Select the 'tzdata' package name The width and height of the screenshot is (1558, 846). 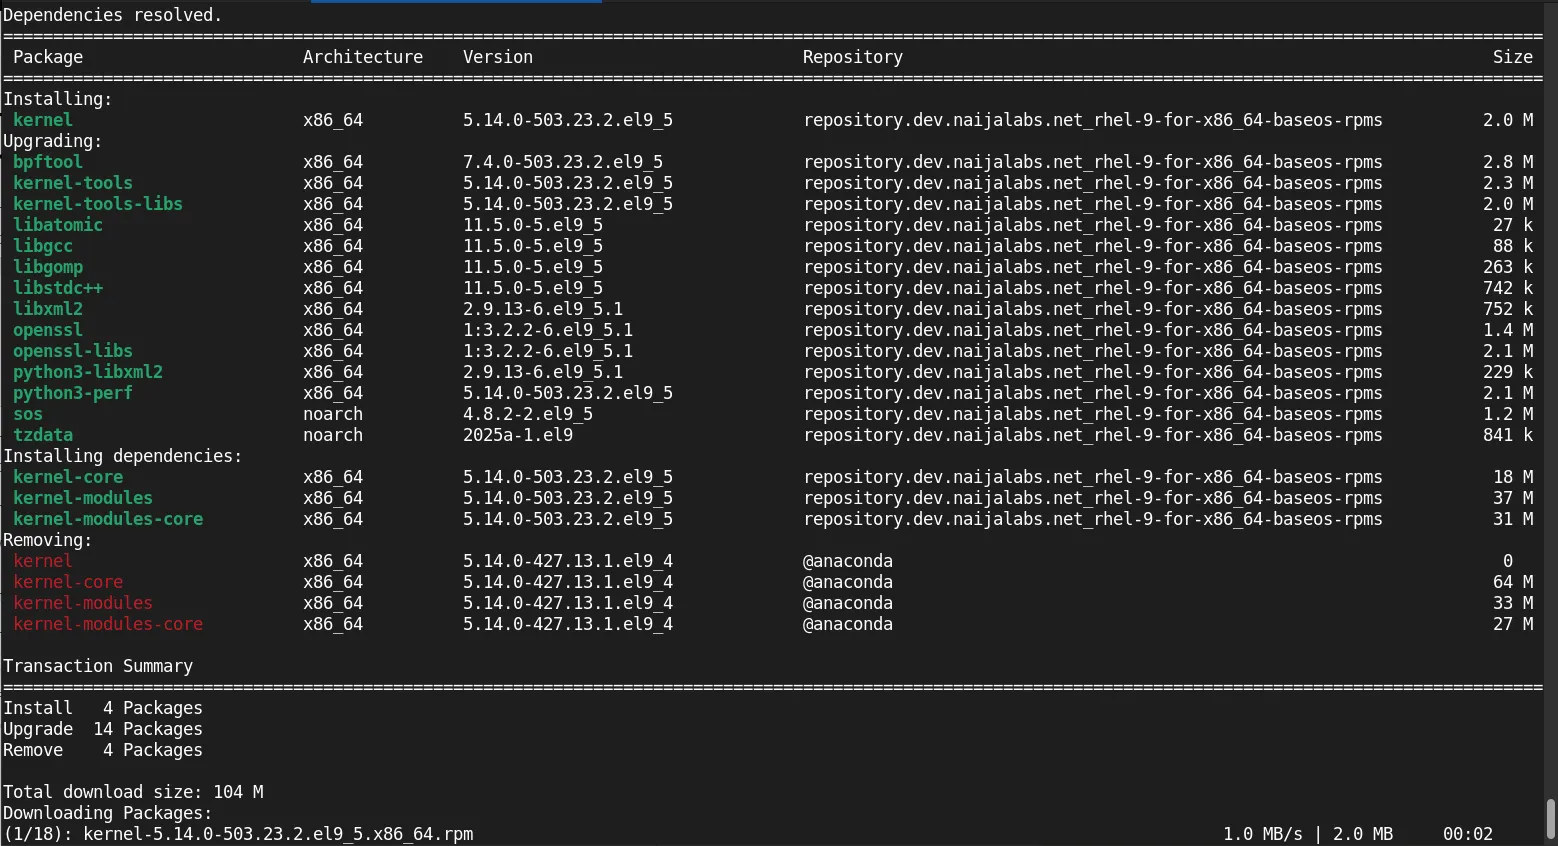[x=43, y=435]
